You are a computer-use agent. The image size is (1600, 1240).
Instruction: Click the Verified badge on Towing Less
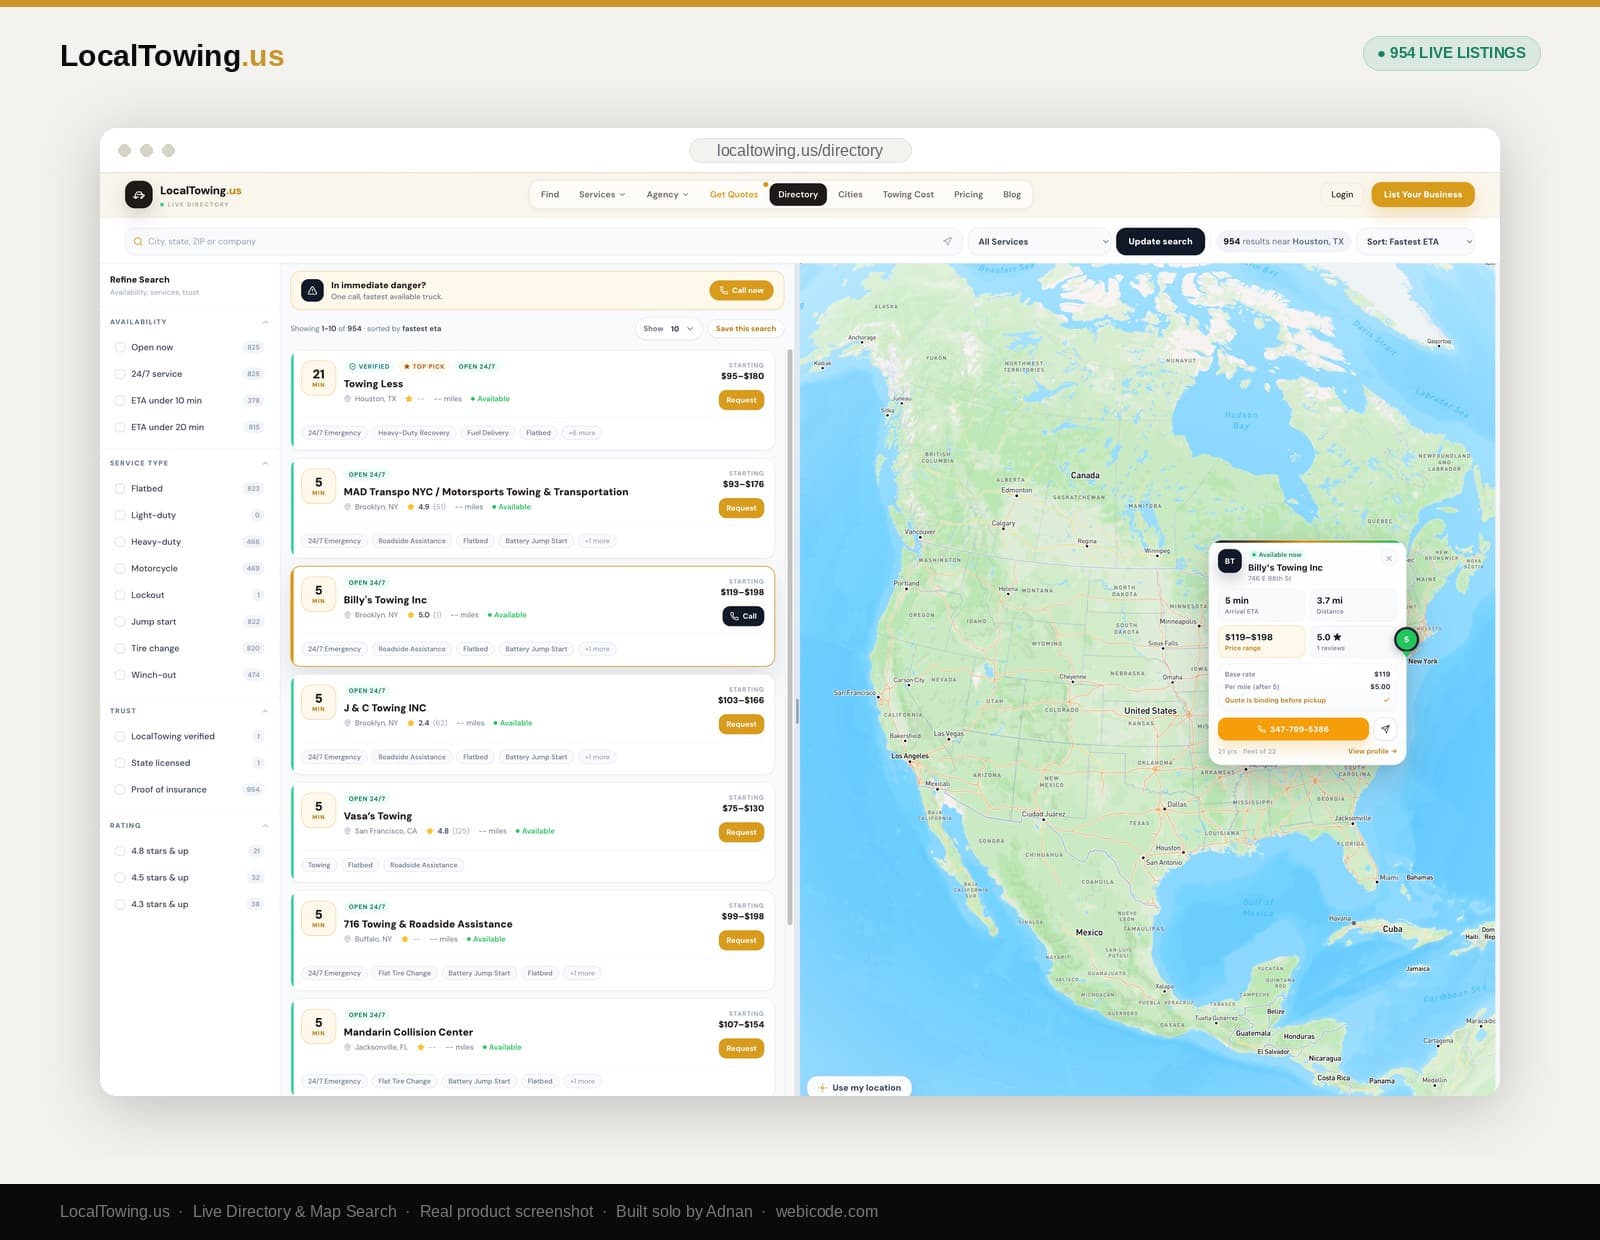[x=369, y=366]
